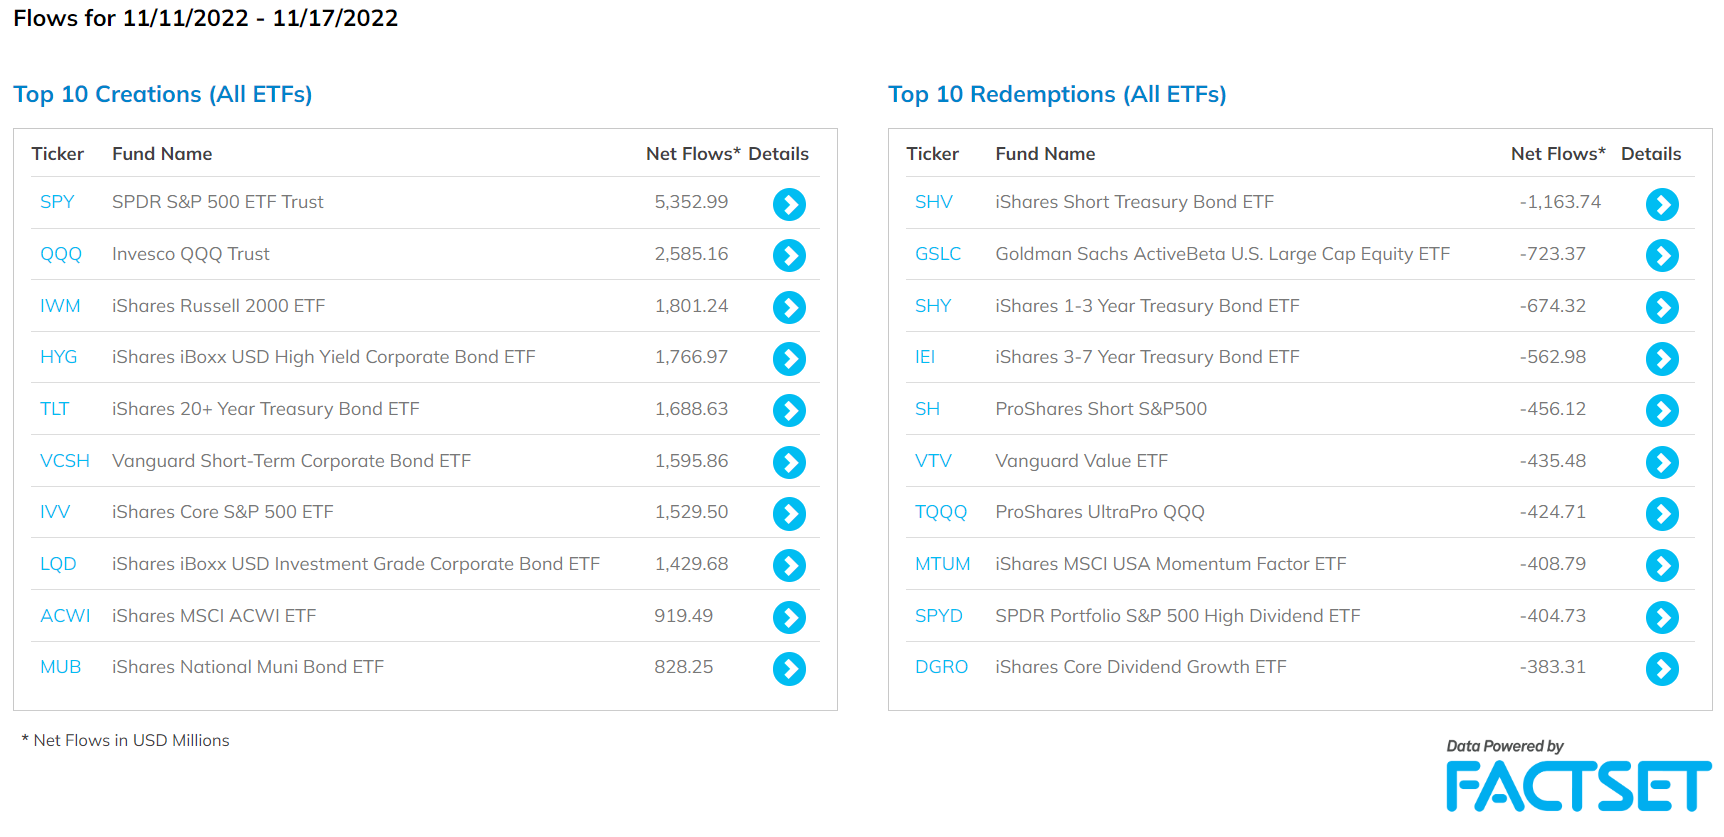Open details arrow for IVV row

coord(789,513)
